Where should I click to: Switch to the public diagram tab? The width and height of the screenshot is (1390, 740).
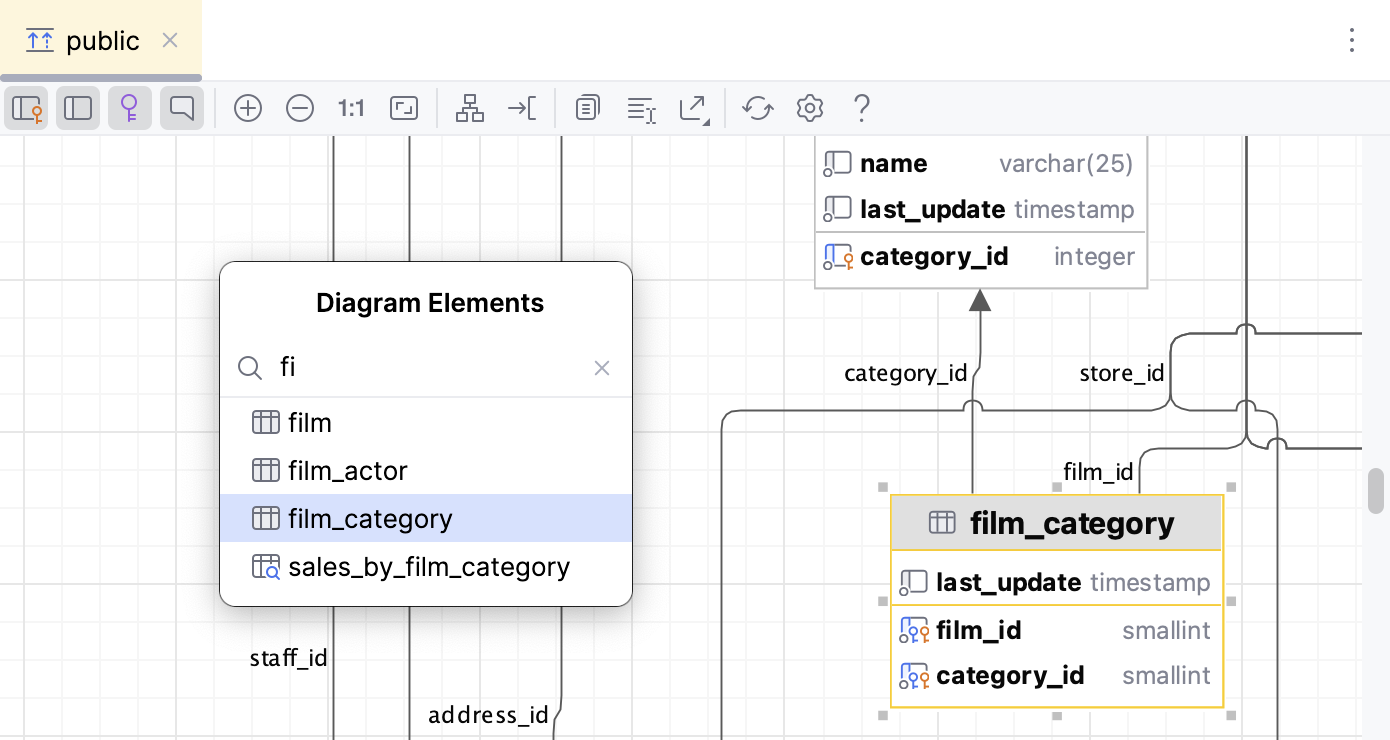100,40
